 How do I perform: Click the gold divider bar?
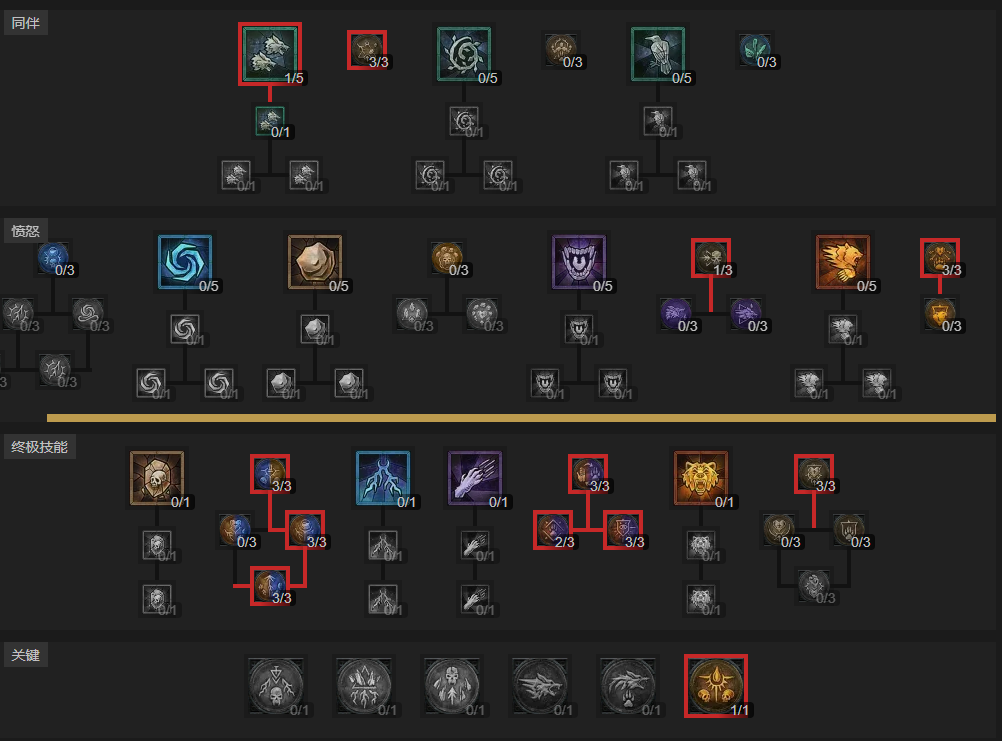pos(521,418)
